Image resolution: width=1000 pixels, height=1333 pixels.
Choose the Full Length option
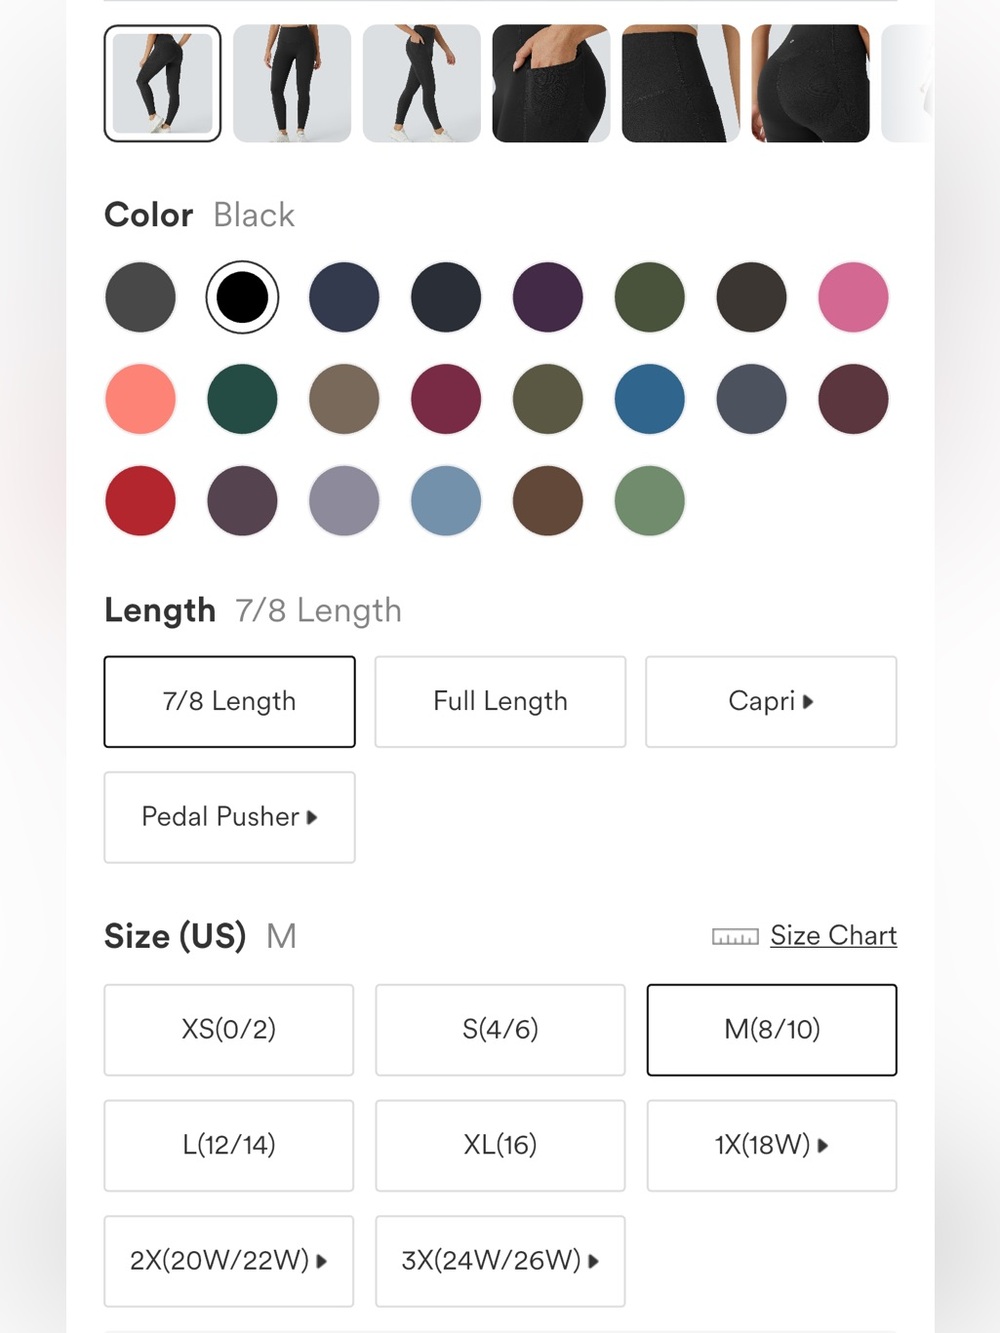(500, 701)
